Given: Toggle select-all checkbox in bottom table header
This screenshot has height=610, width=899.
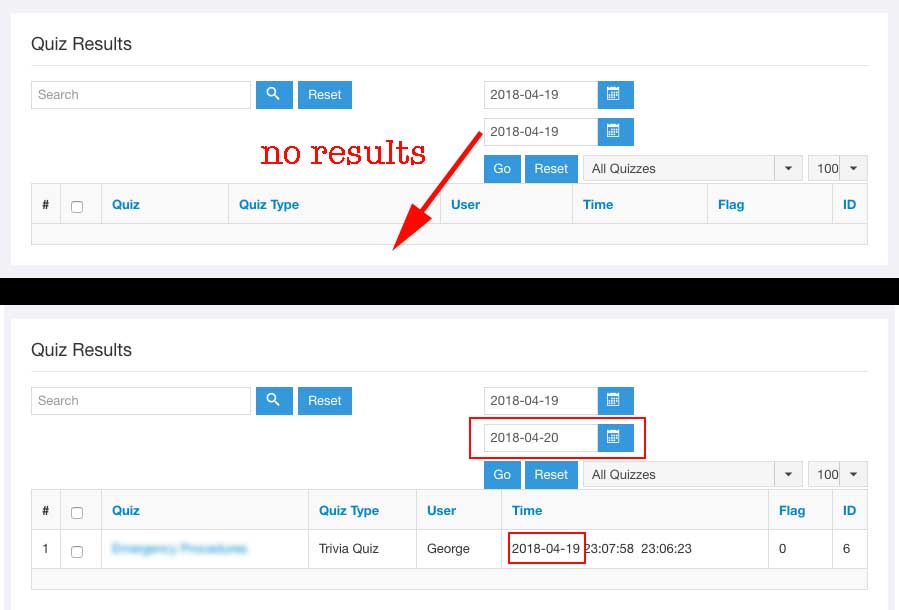Looking at the screenshot, I should point(77,512).
